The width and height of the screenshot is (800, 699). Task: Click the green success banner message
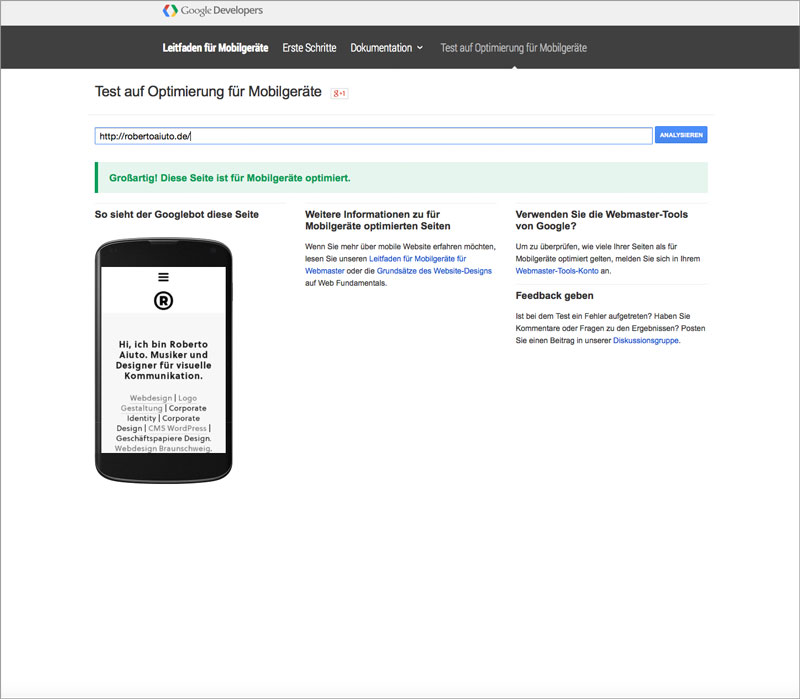[230, 177]
